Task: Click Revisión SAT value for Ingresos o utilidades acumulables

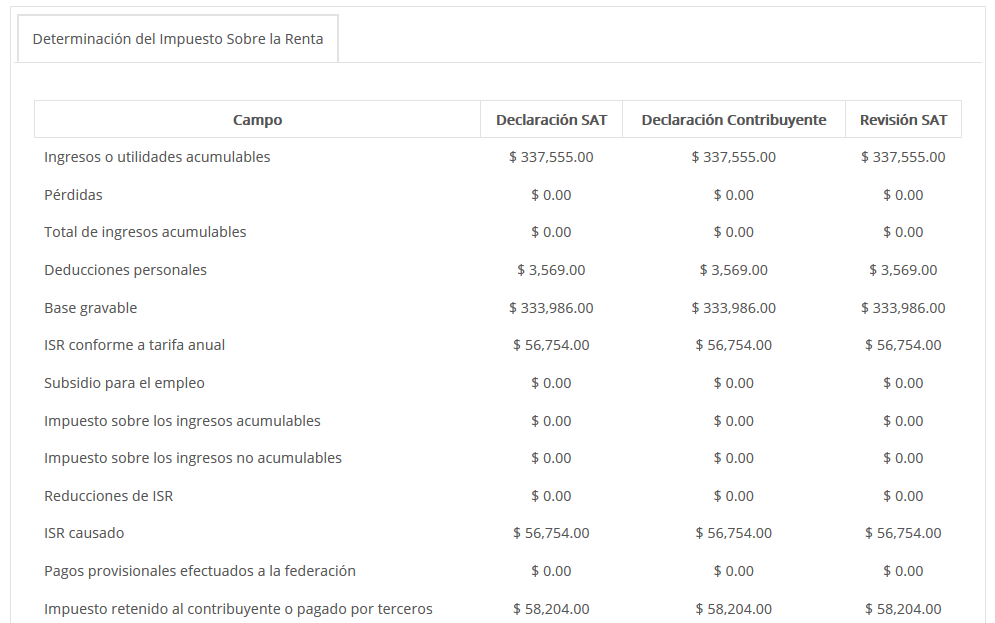Action: (903, 157)
